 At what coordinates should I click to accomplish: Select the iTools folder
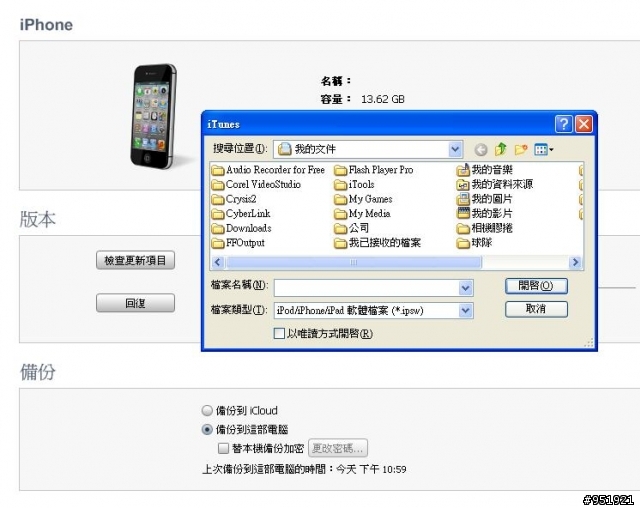point(354,184)
